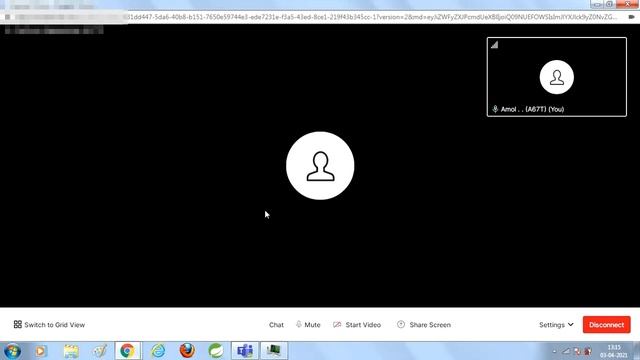Click network icon in system tray
The image size is (640, 360).
tap(566, 351)
